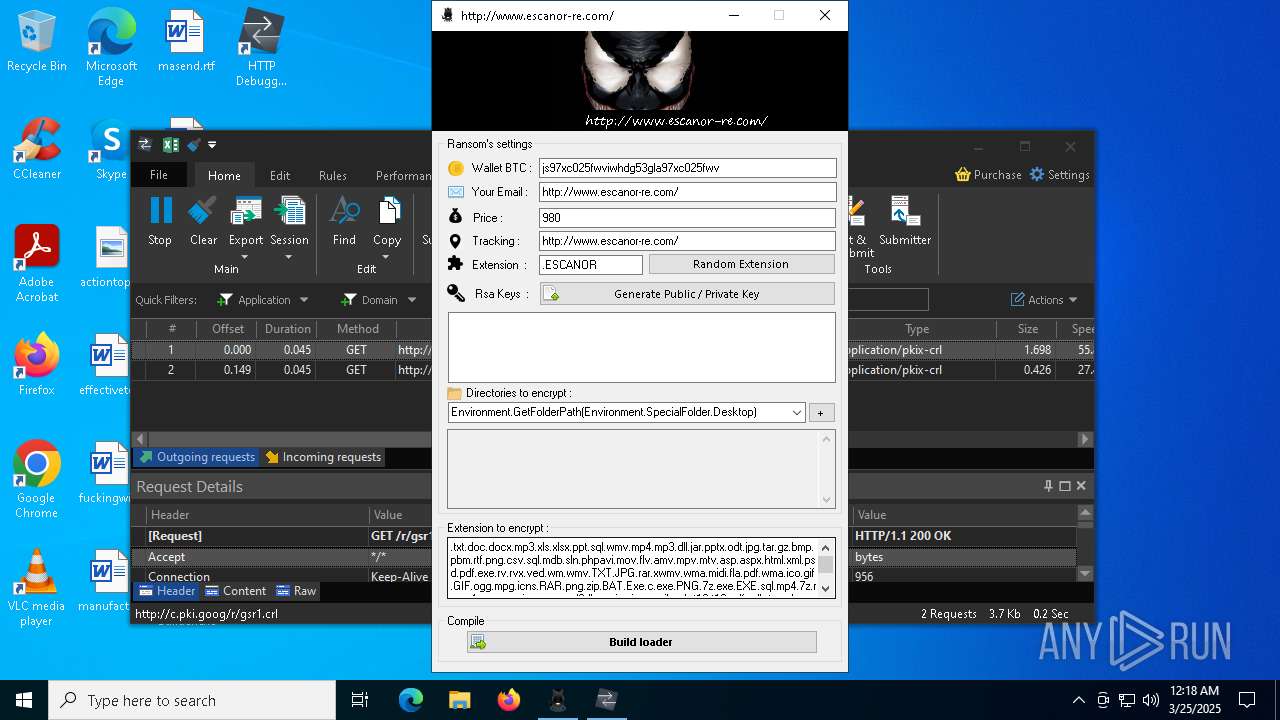
Task: Click the Copy icon in the ribbon
Action: (387, 211)
